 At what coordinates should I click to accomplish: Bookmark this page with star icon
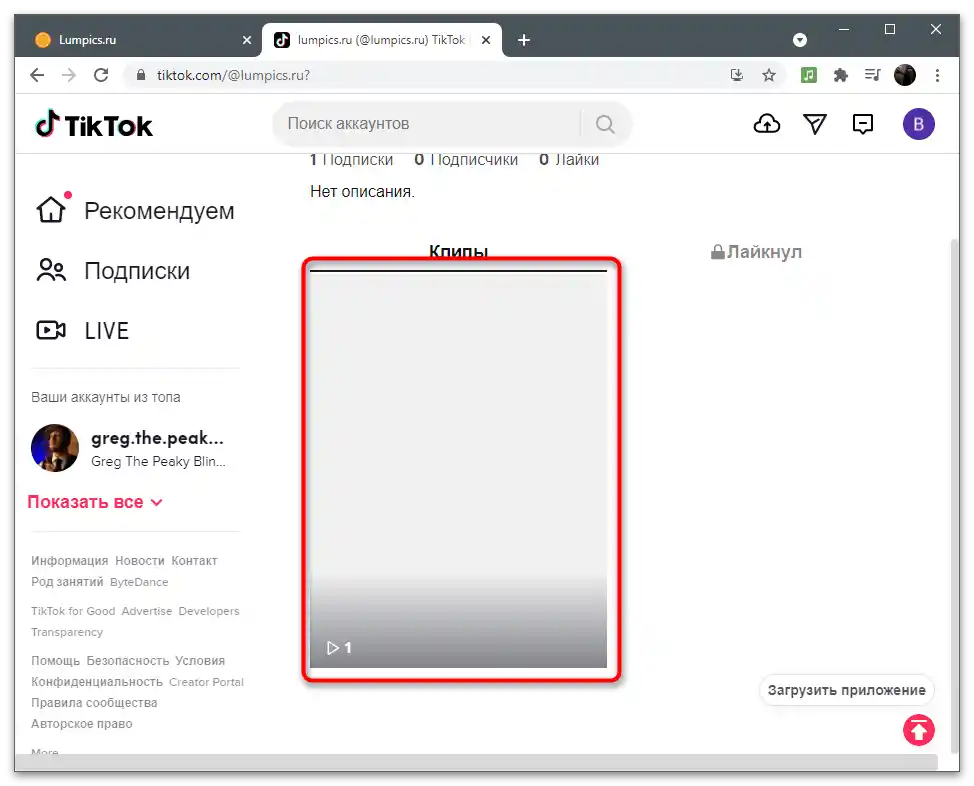click(769, 75)
